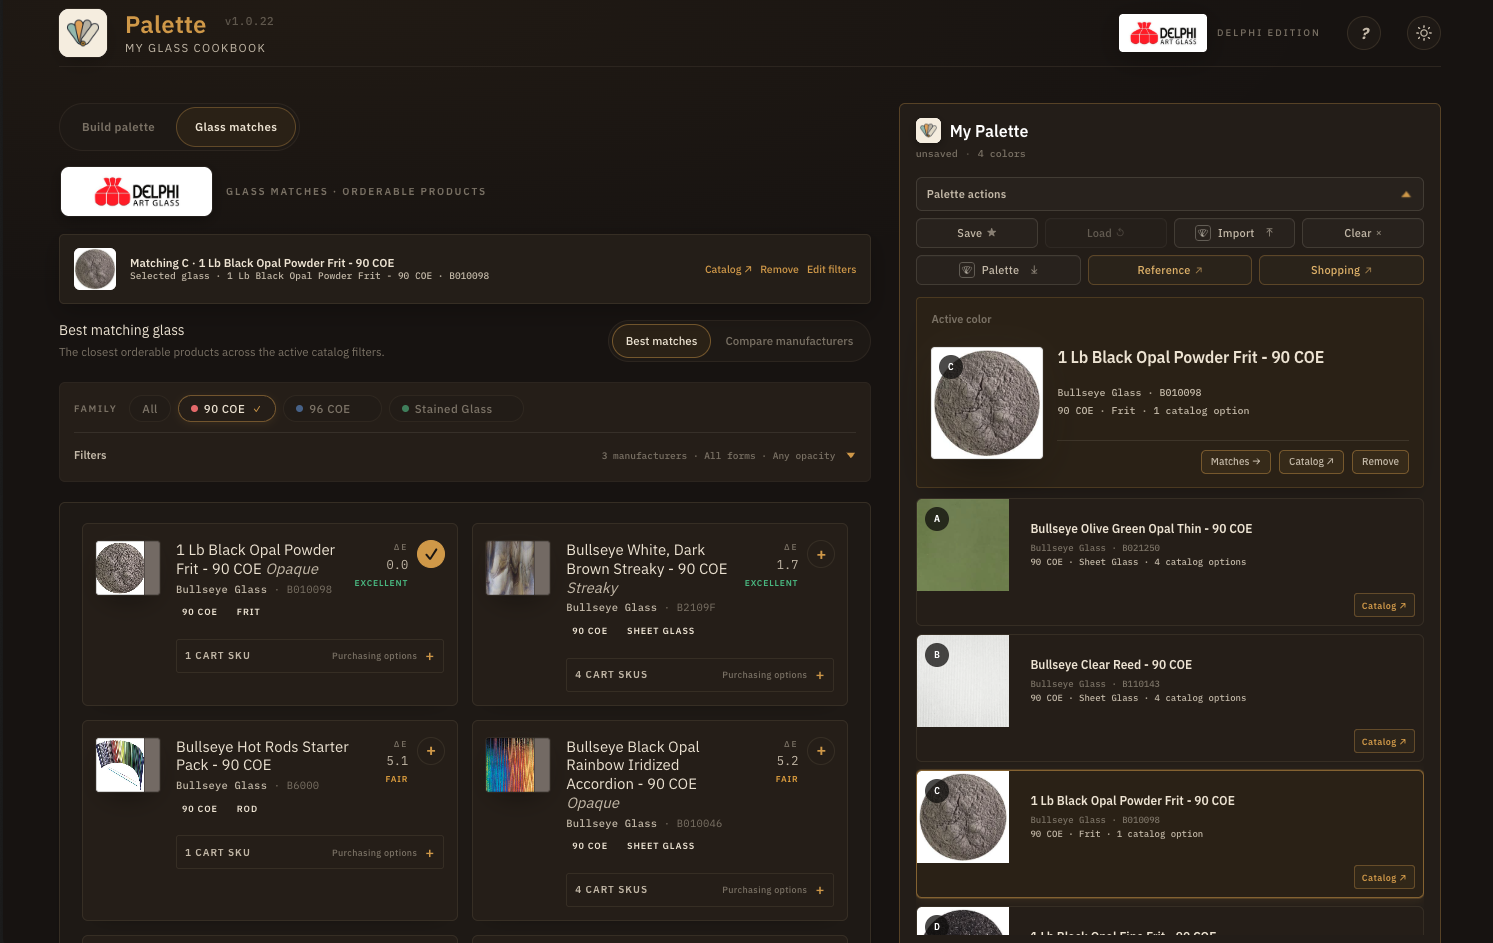Screen dimensions: 1493x943
Task: Toggle the 90 COE family filter
Action: tap(227, 409)
